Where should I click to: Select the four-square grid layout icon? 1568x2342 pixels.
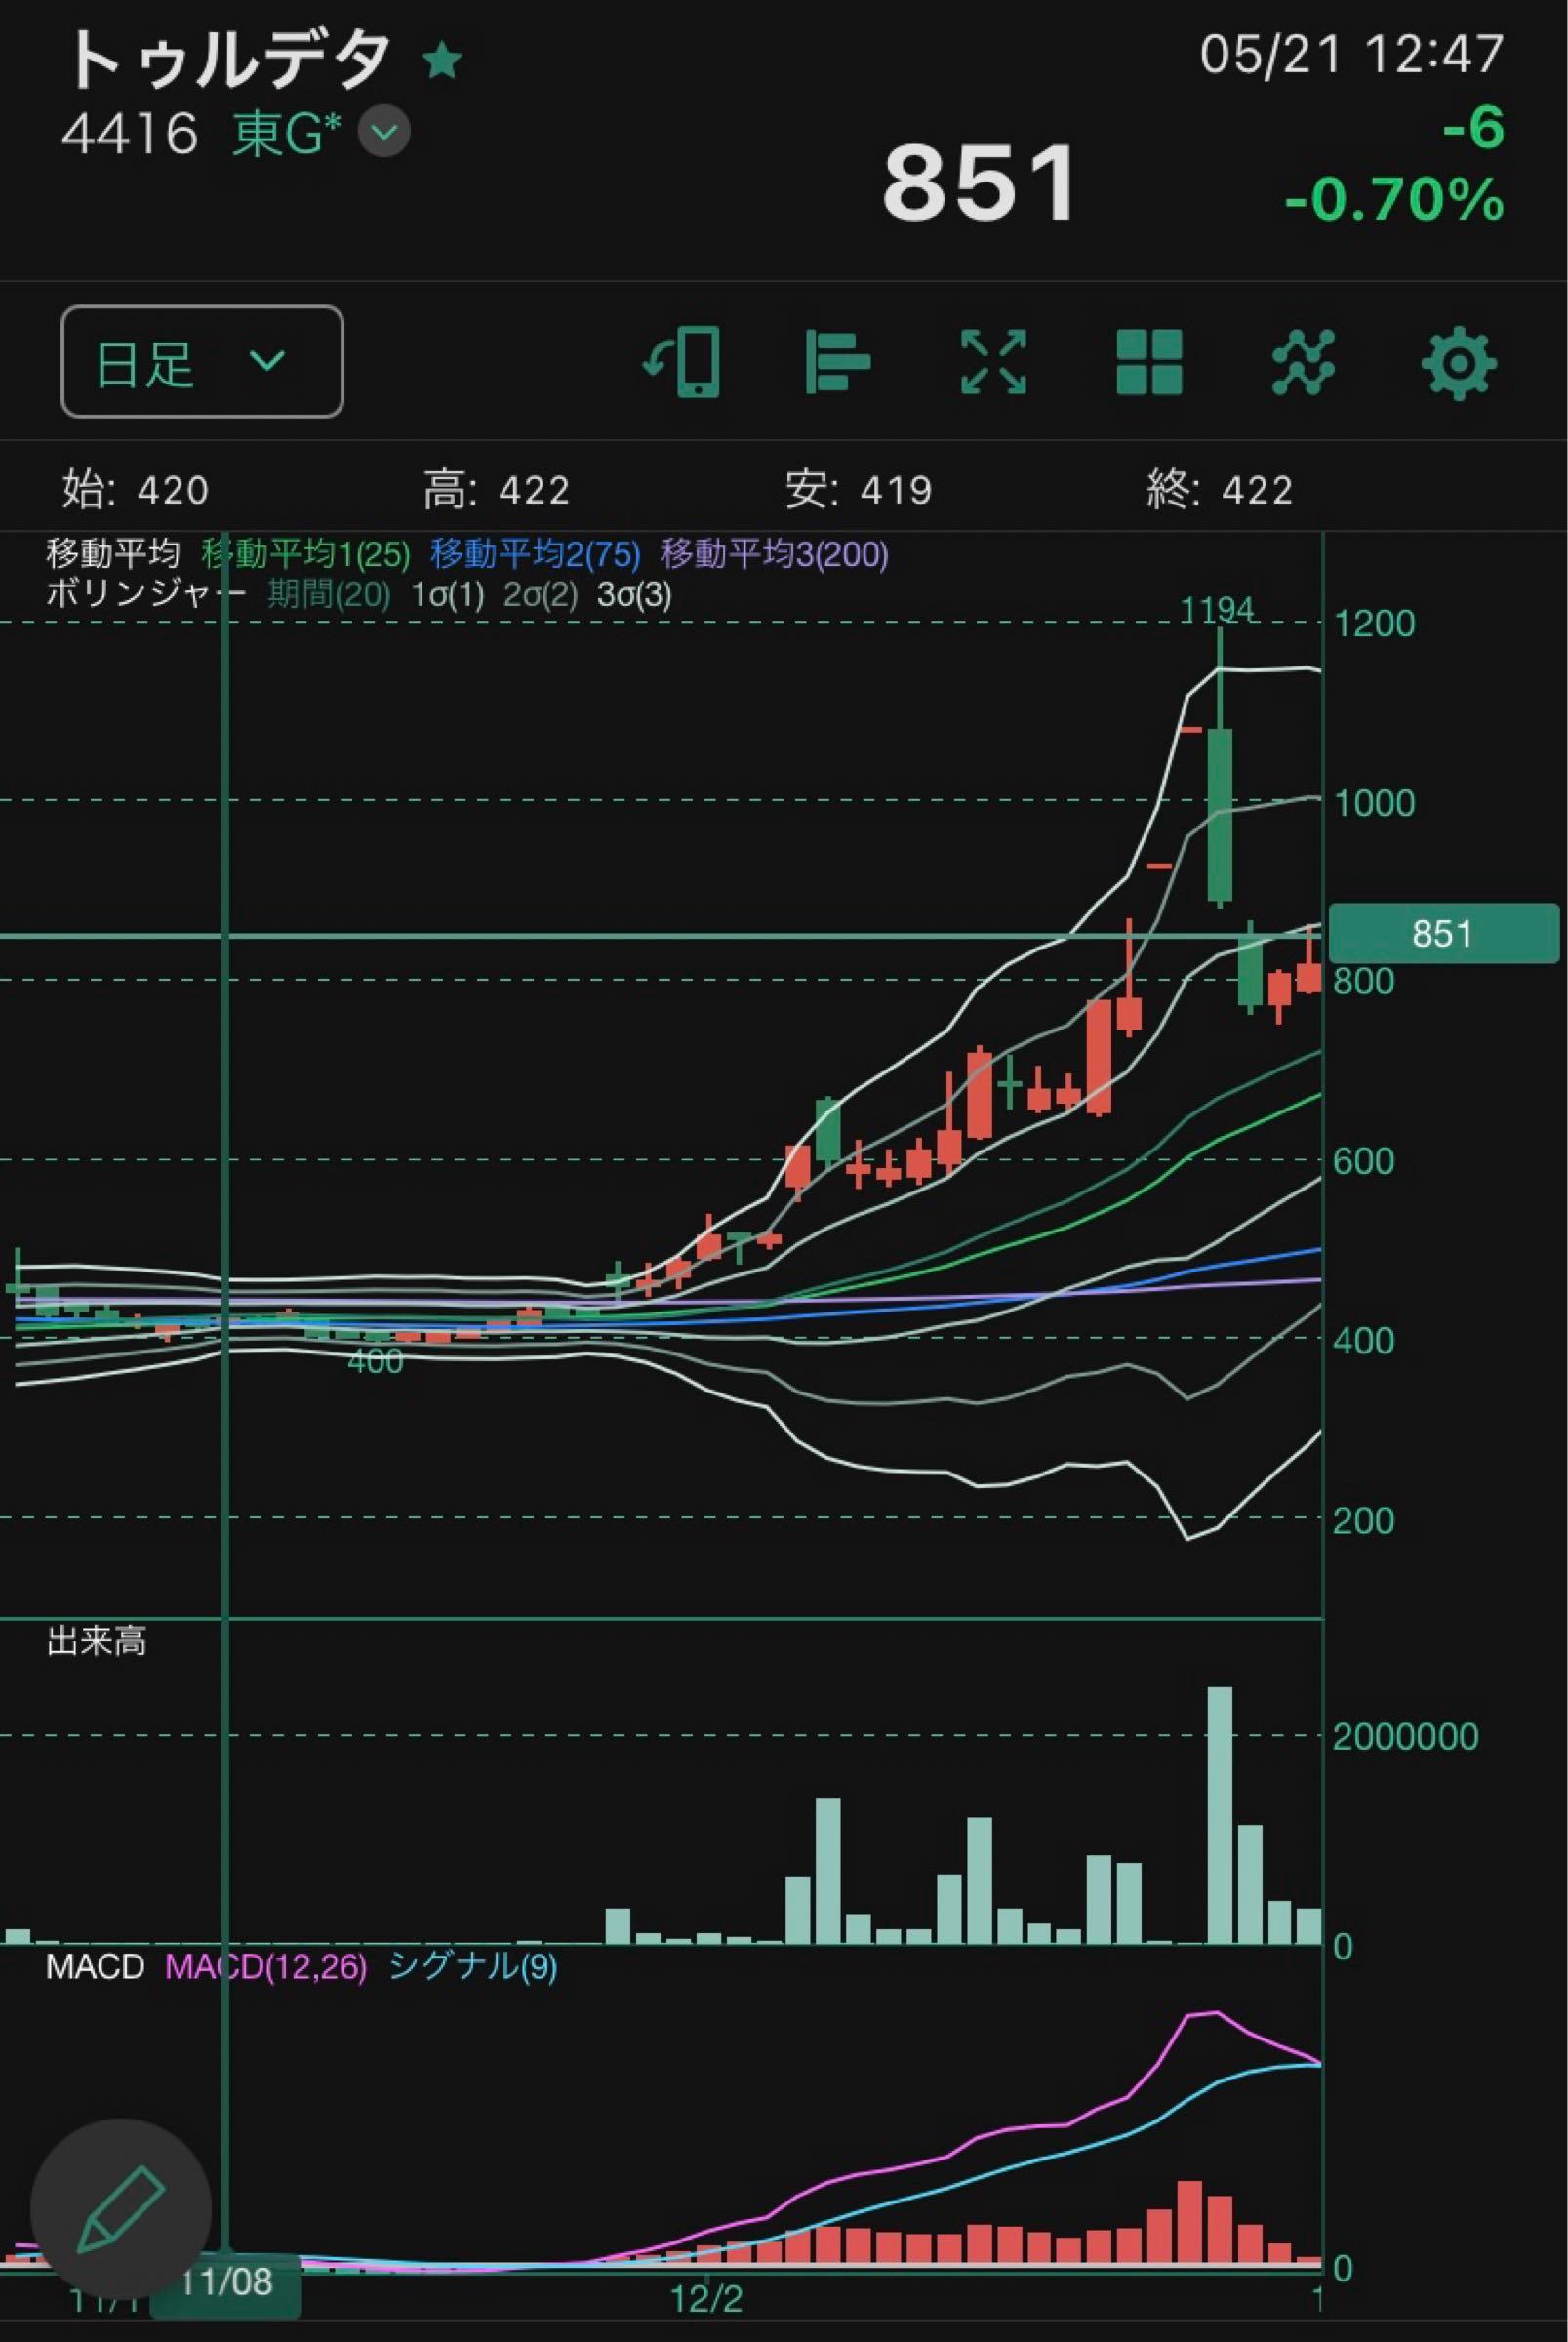(1149, 362)
